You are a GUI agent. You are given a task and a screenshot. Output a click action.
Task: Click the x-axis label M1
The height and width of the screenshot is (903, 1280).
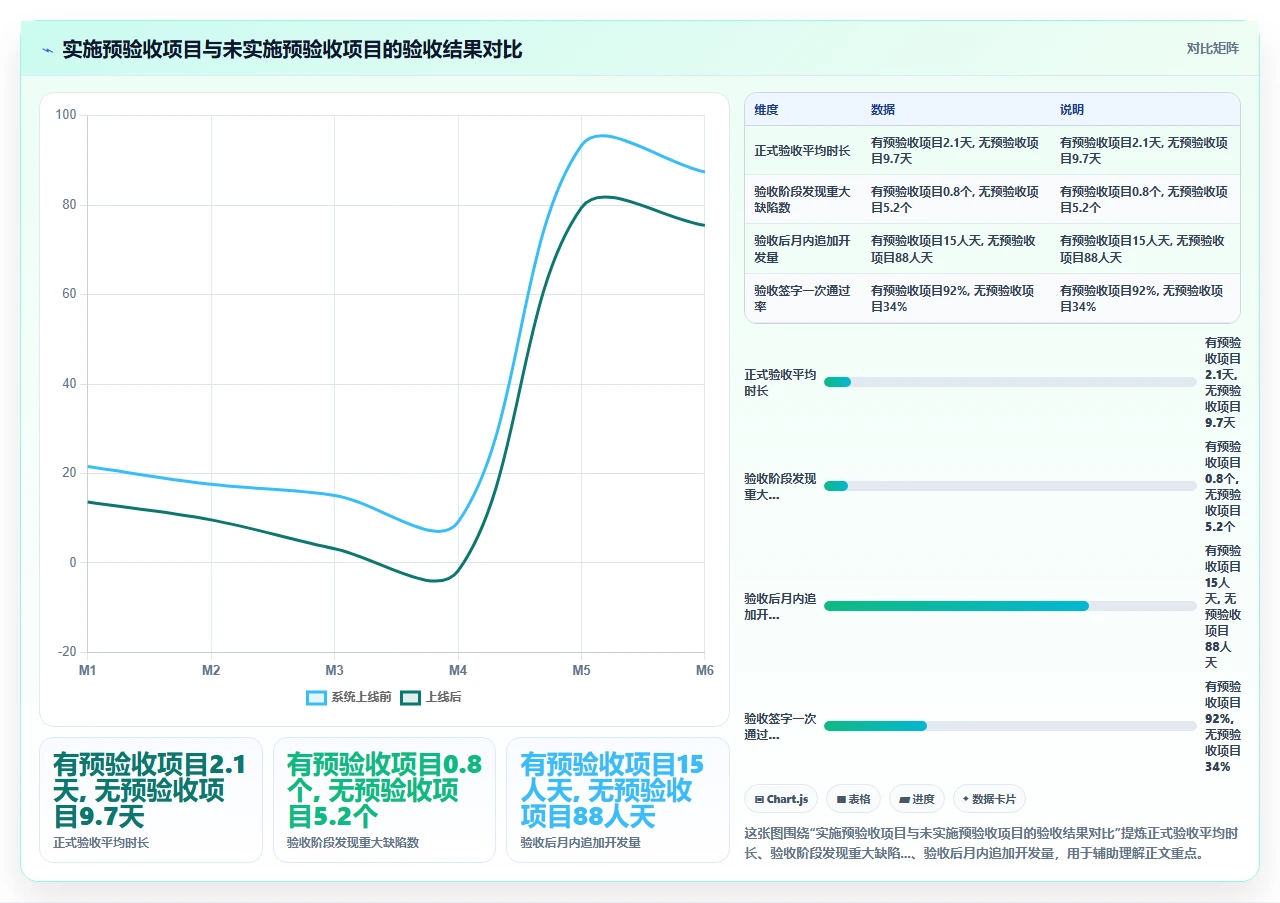(x=88, y=670)
